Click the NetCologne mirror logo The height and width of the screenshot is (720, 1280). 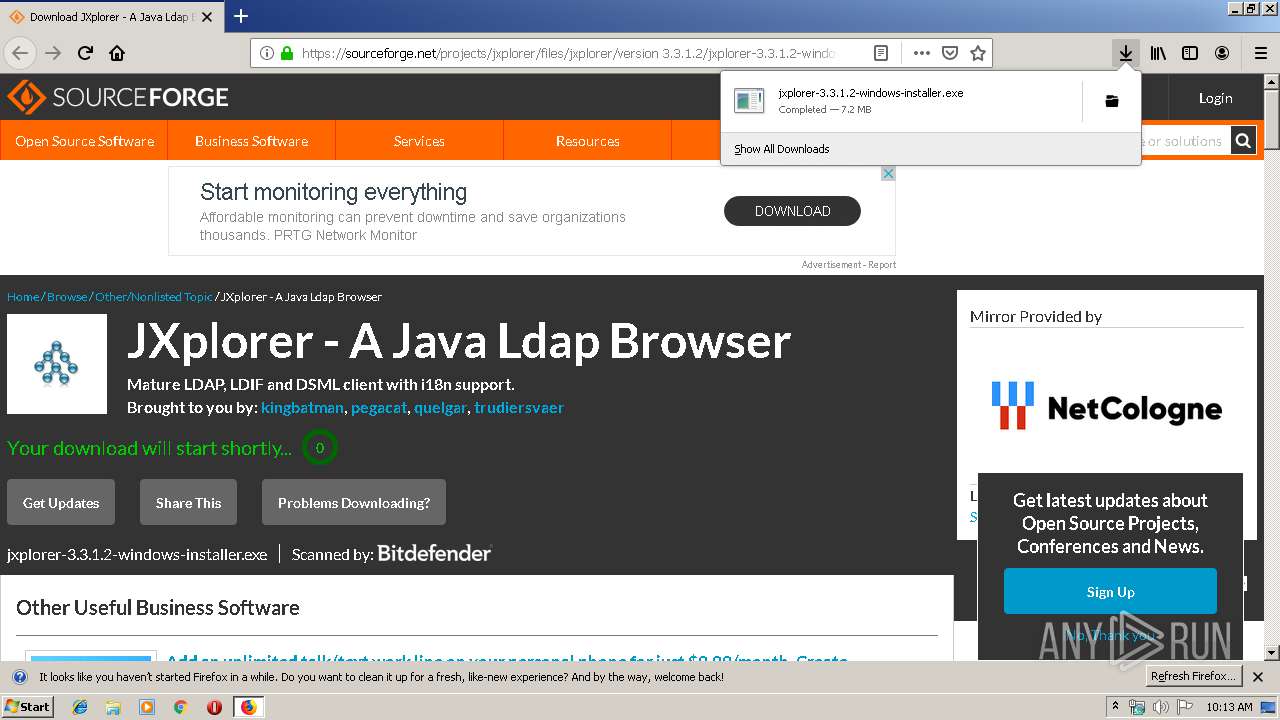tap(1106, 406)
